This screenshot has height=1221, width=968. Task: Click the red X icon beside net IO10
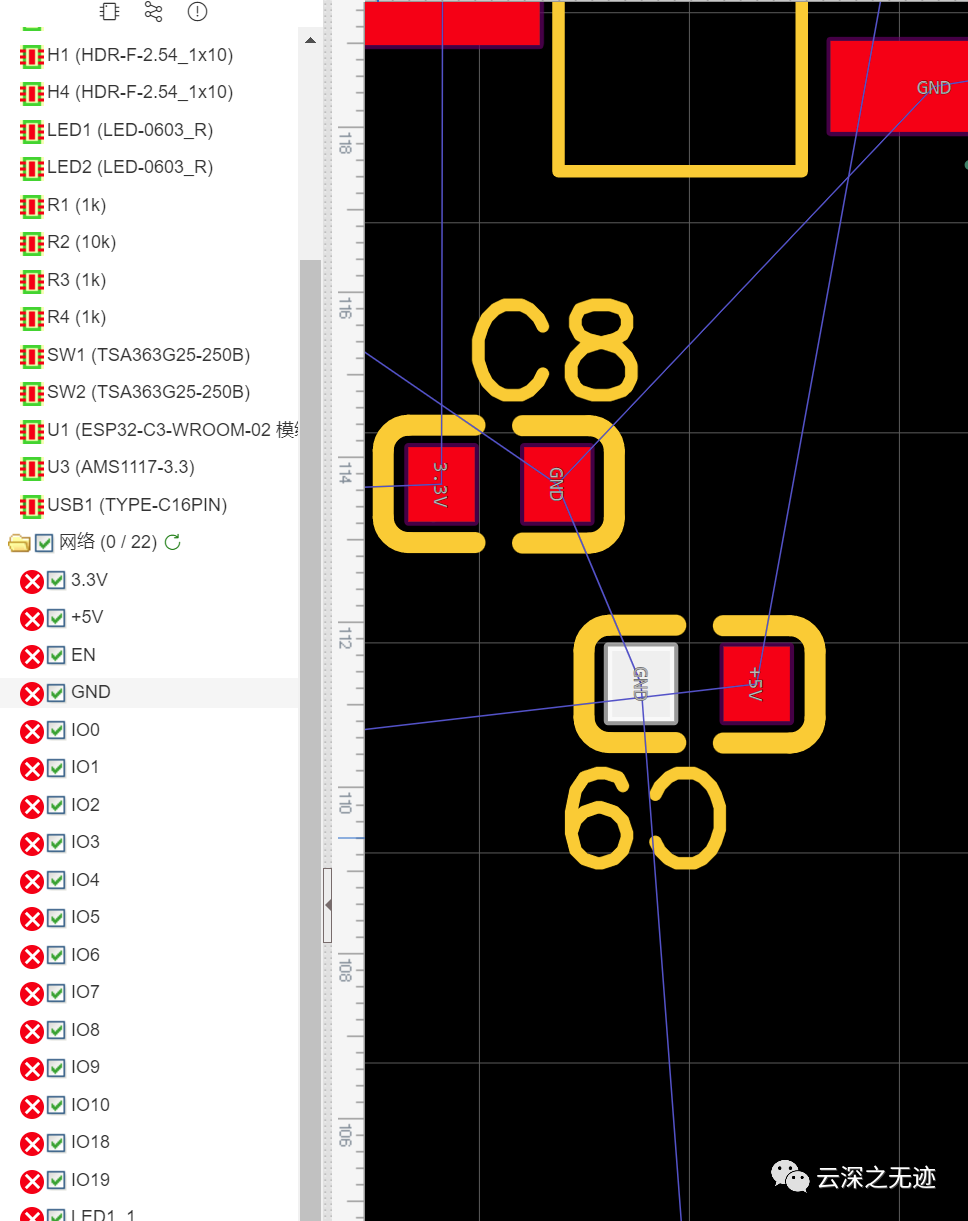click(29, 1106)
